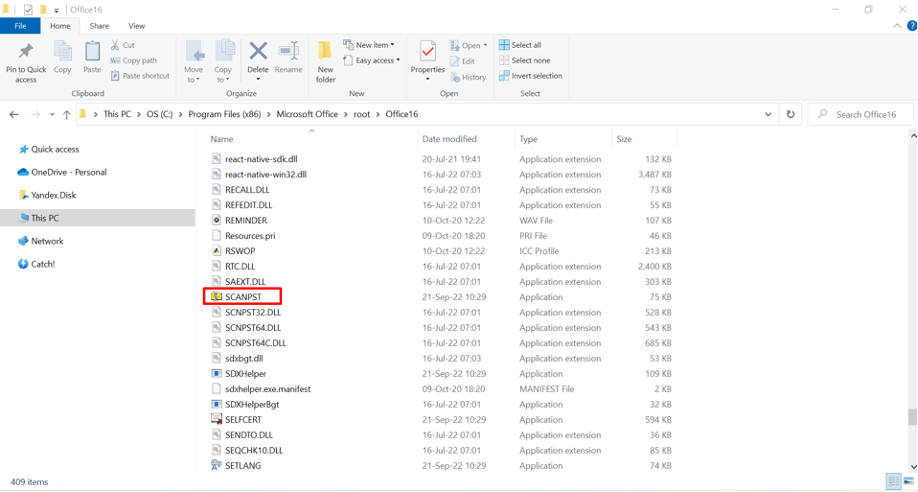Open the Quick Access Toolbar customize arrow
The width and height of the screenshot is (918, 492).
coord(56,10)
